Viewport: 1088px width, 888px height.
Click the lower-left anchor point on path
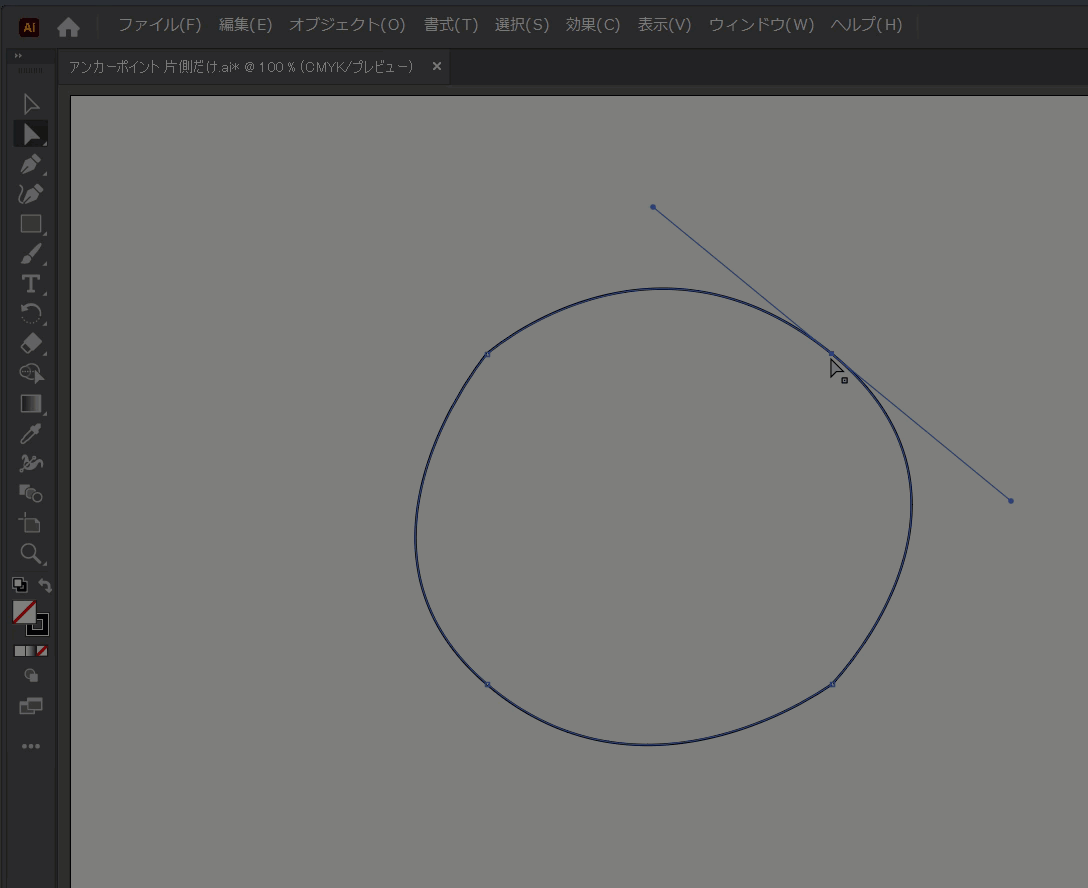487,685
